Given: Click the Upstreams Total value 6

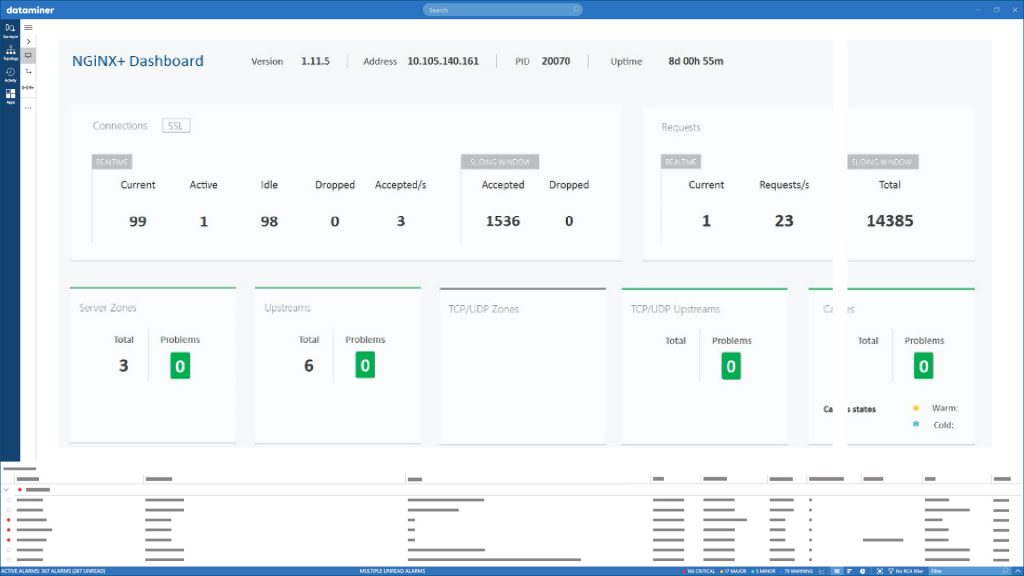Looking at the screenshot, I should [x=309, y=366].
